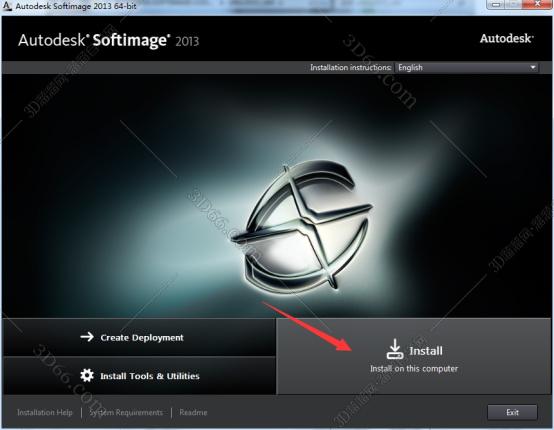Select Create Deployment option
The width and height of the screenshot is (554, 430).
[139, 337]
